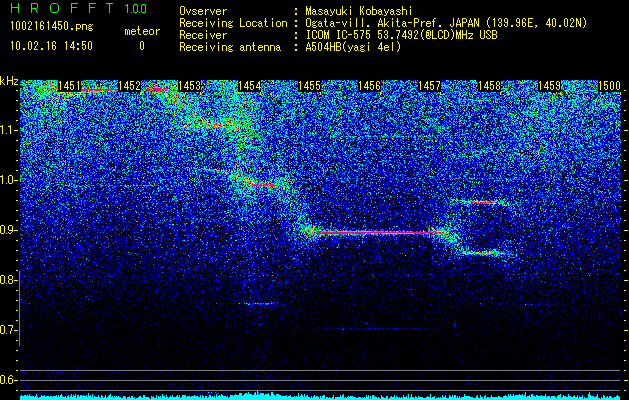Select the filename 1002161450.png
Screen dimensions: 629x400
pyautogui.click(x=52, y=26)
